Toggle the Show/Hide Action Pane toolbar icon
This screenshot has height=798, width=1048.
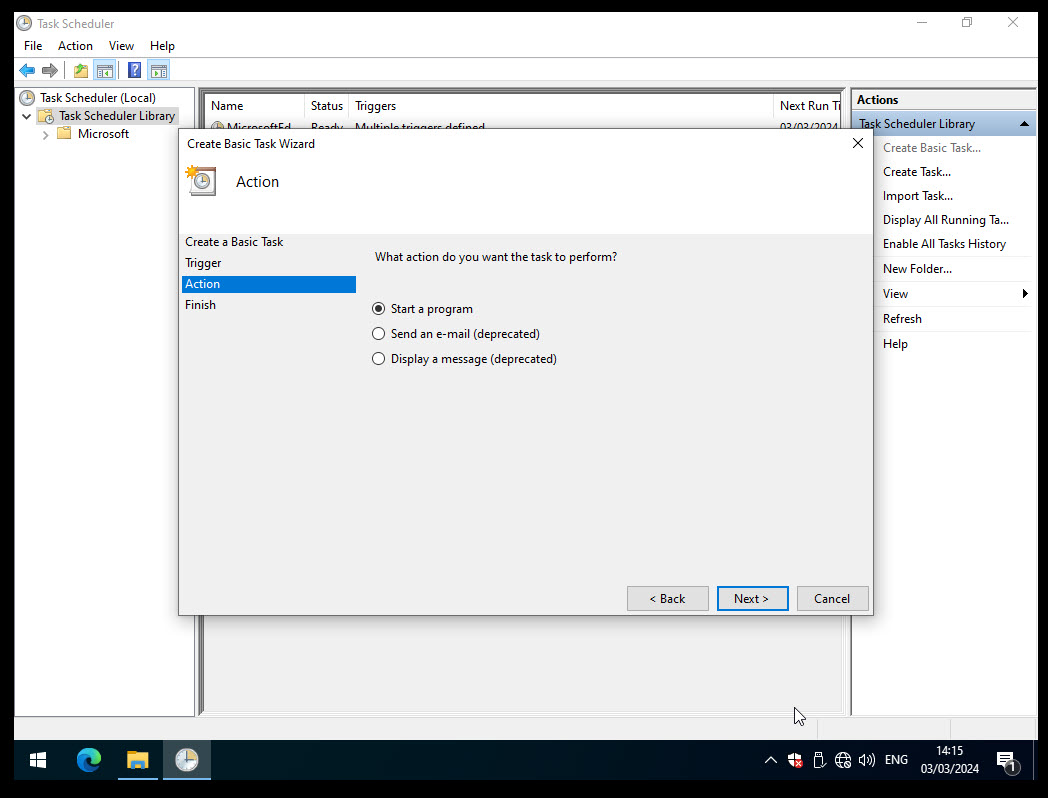tap(159, 70)
